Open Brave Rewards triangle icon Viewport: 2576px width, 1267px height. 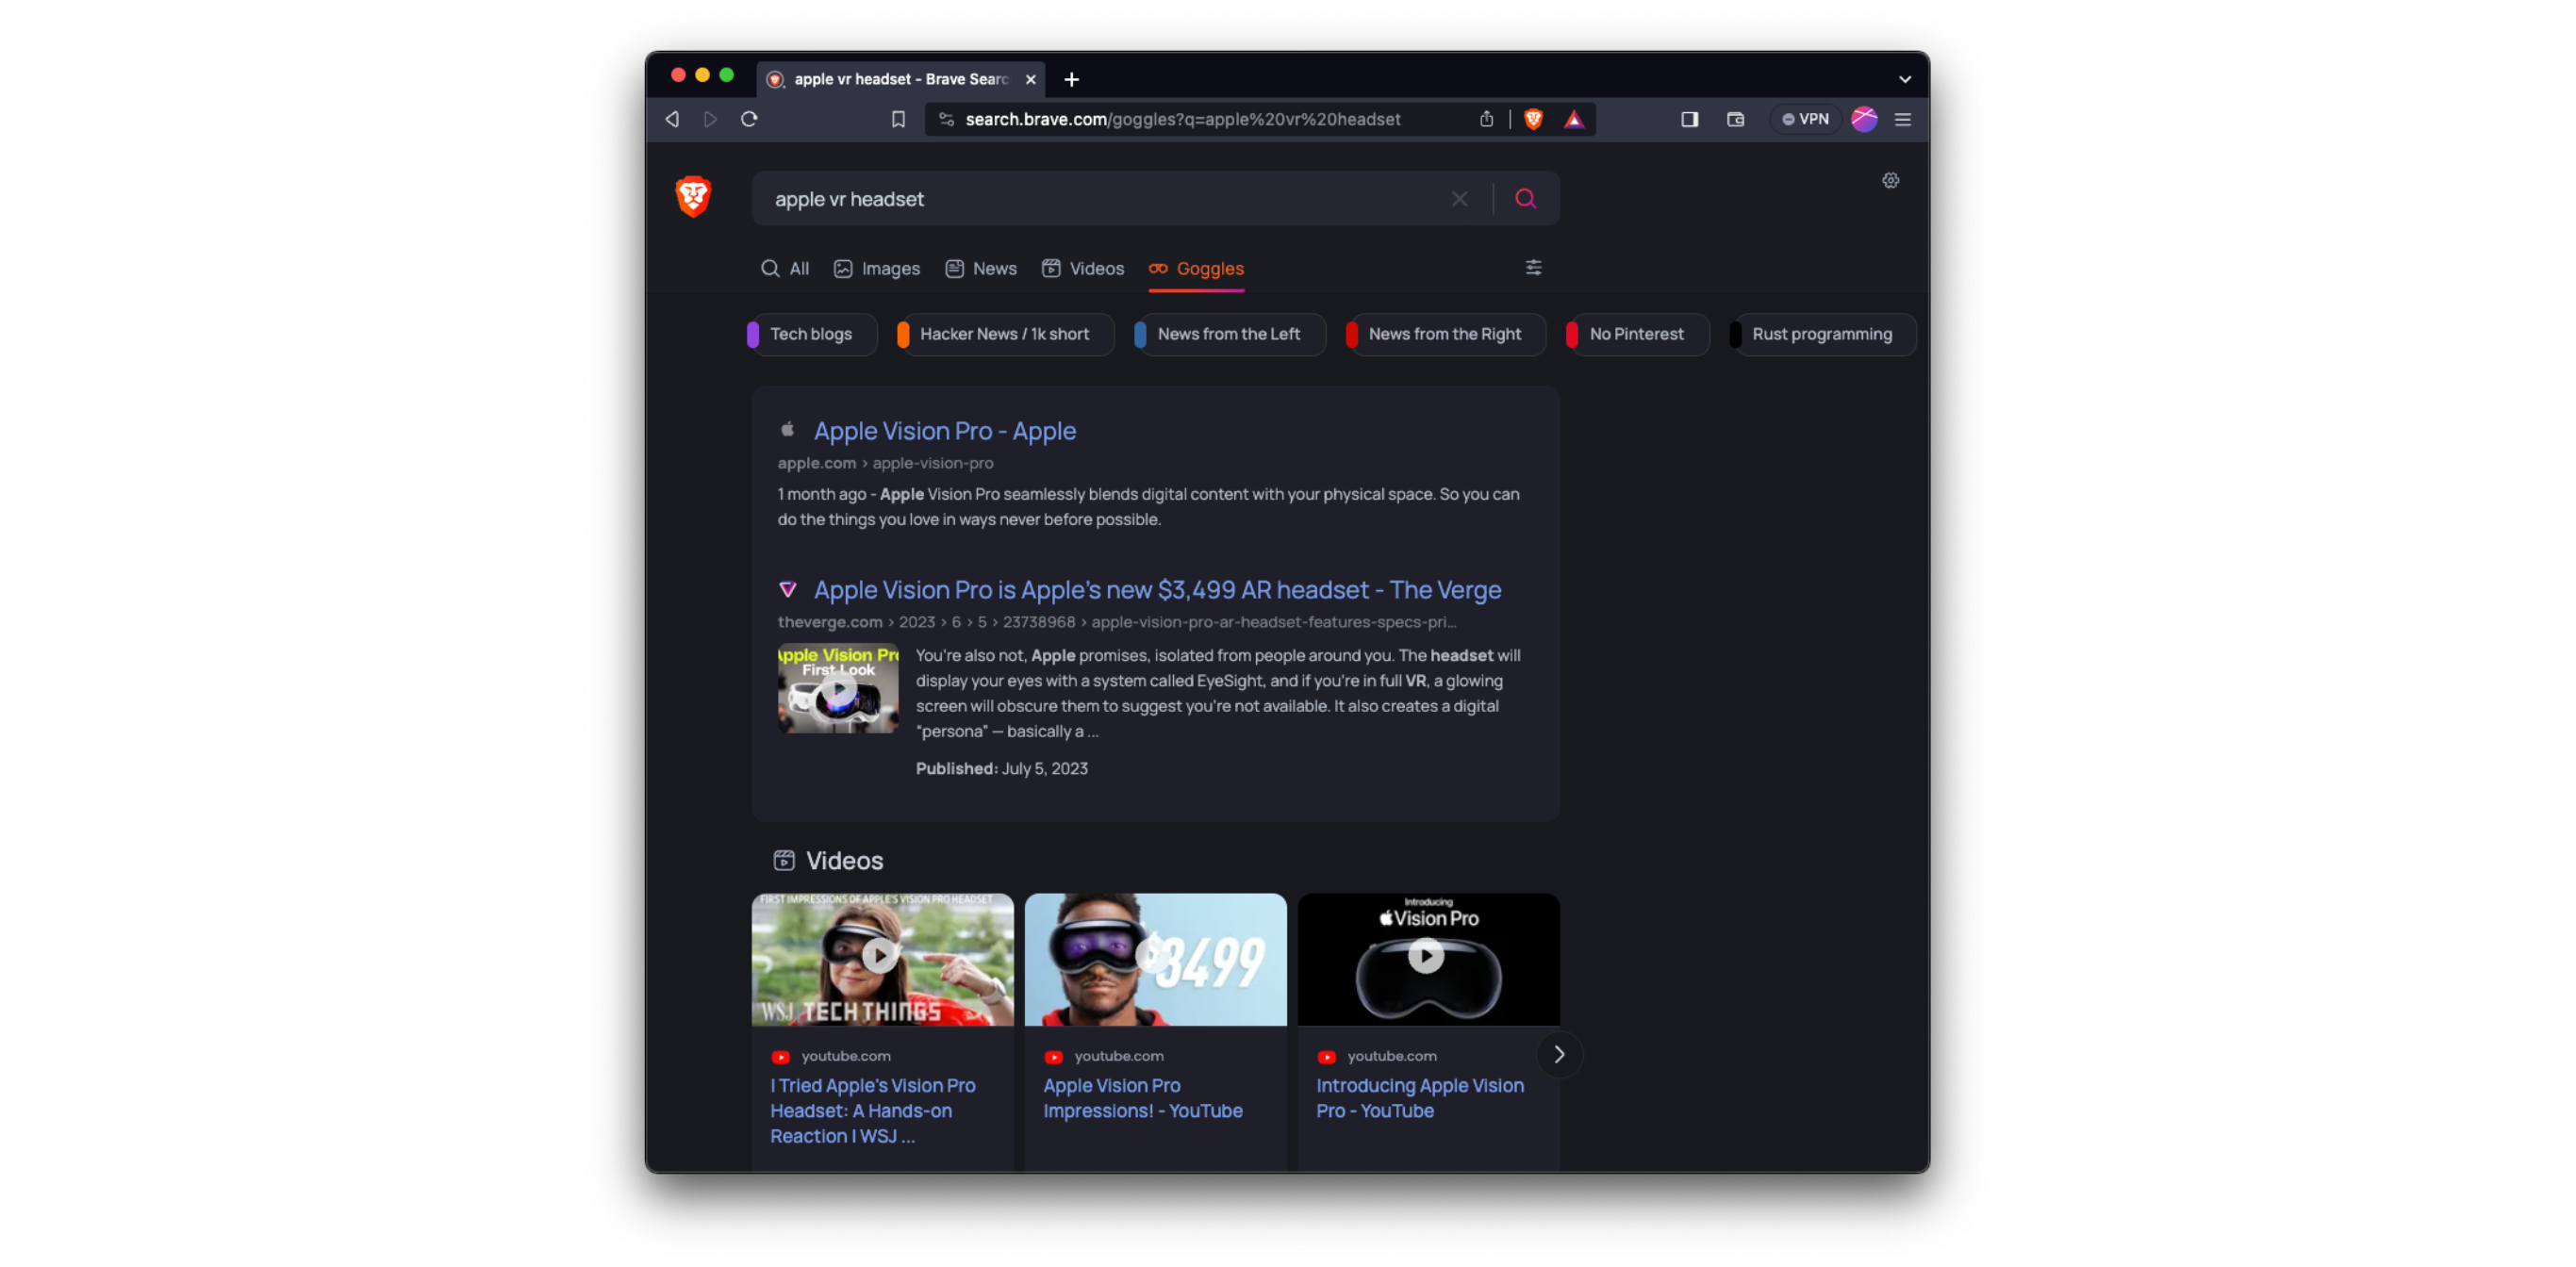1573,119
